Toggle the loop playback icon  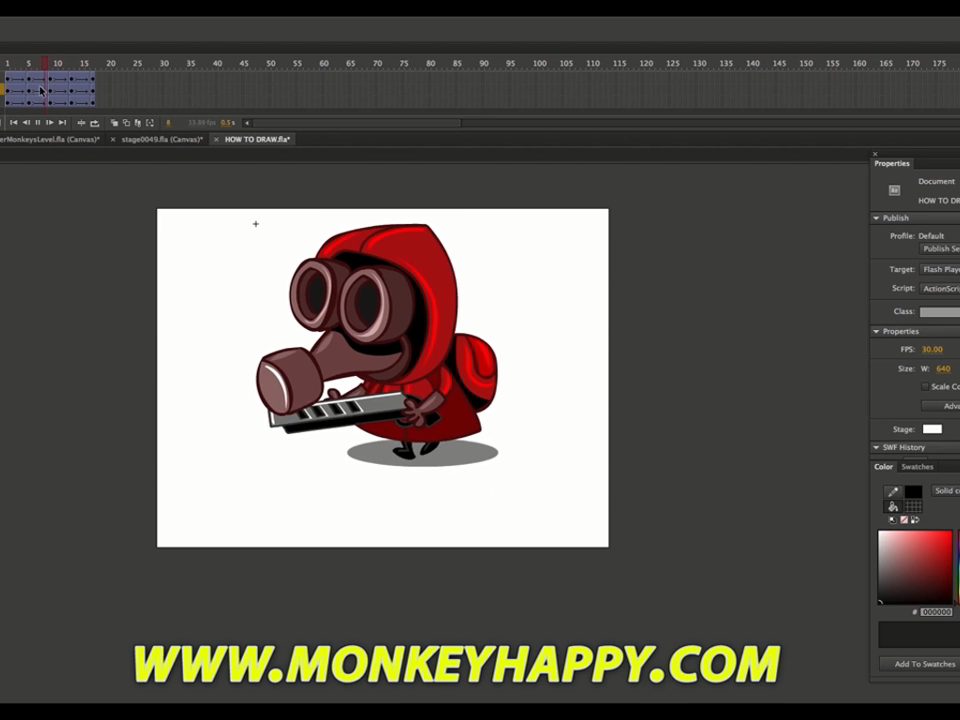click(x=94, y=123)
